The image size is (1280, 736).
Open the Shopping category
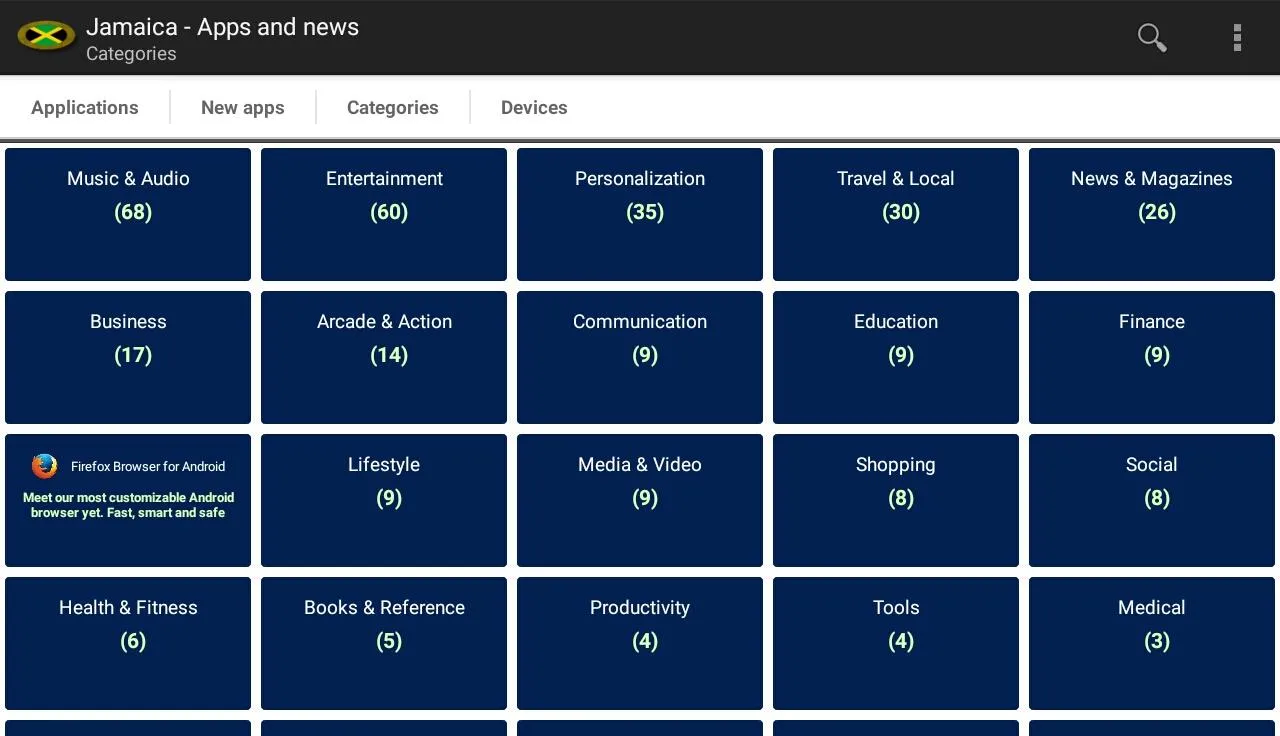[896, 500]
